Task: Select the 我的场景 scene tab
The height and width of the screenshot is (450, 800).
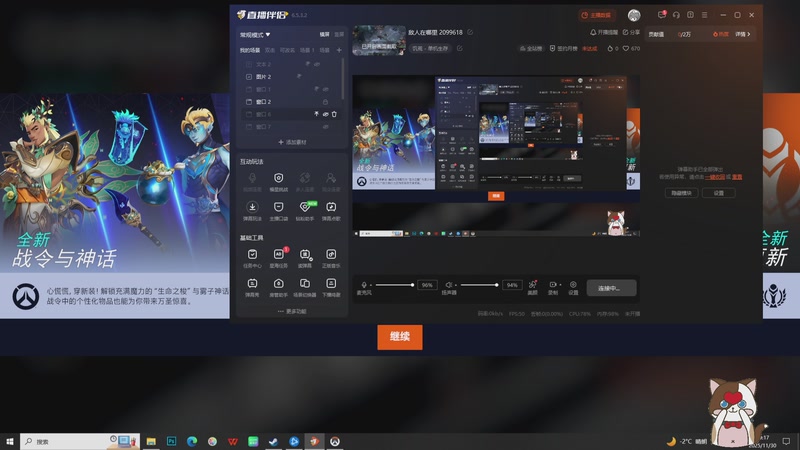Action: coord(250,50)
